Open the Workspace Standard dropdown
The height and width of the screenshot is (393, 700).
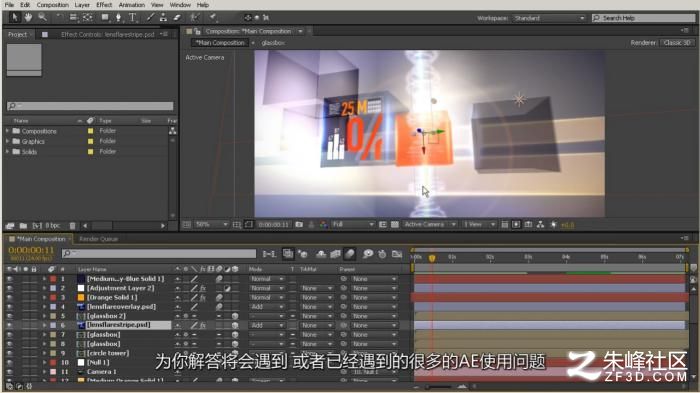pos(549,18)
